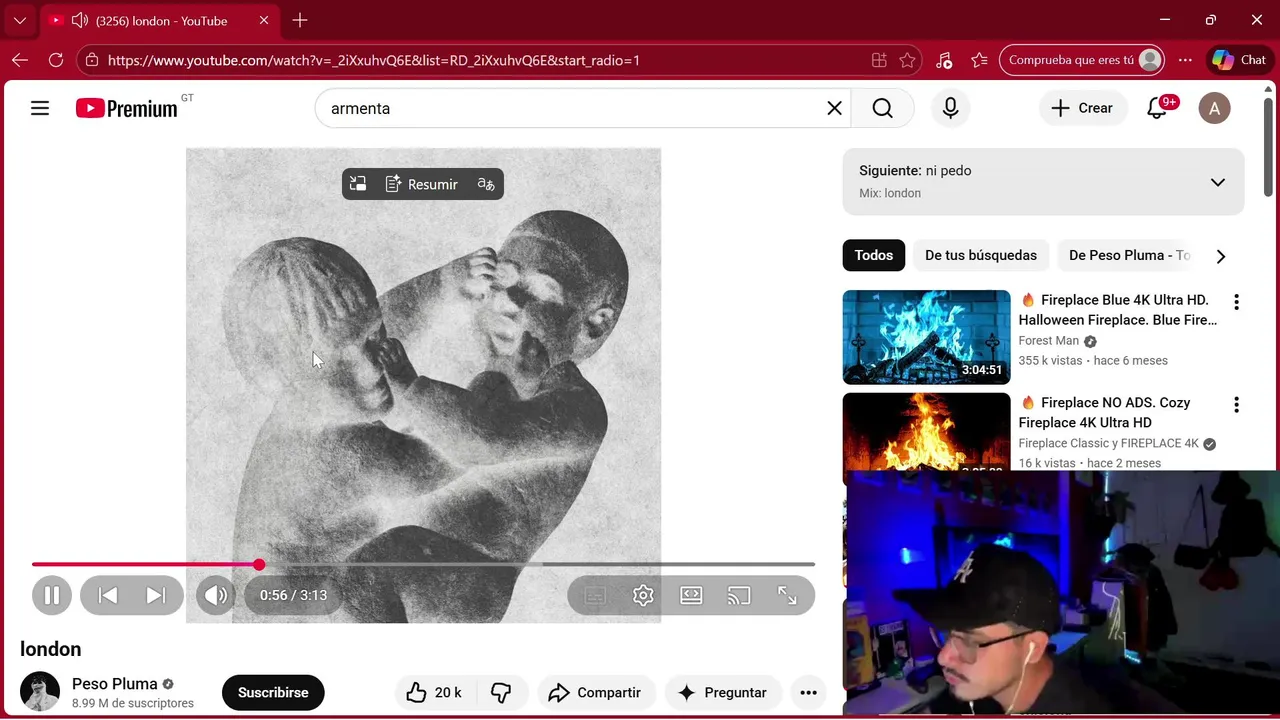Enter full screen mode
The height and width of the screenshot is (720, 1280).
787,595
